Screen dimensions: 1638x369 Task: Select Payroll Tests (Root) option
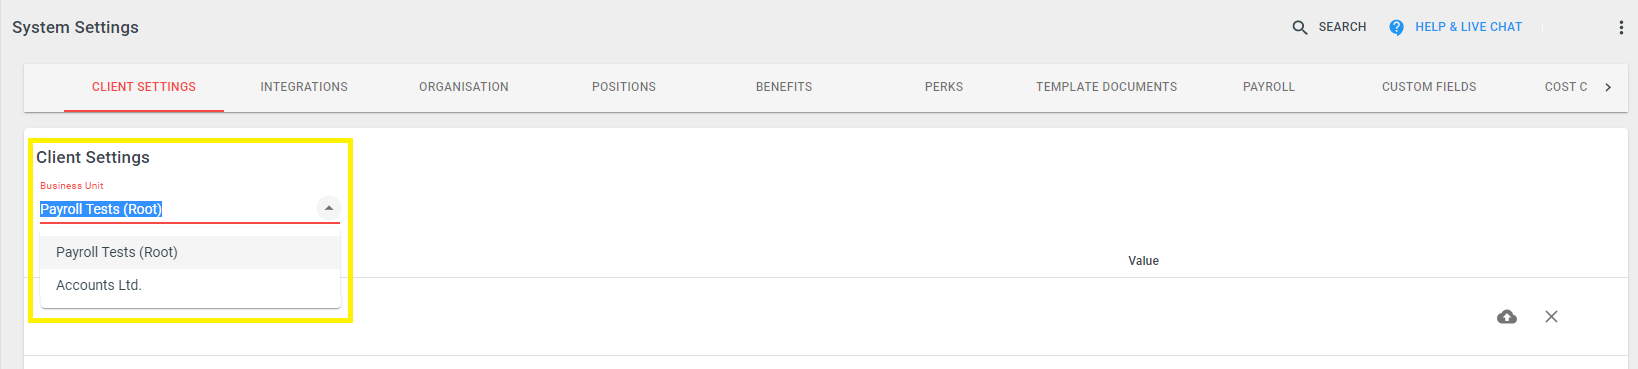coord(190,252)
